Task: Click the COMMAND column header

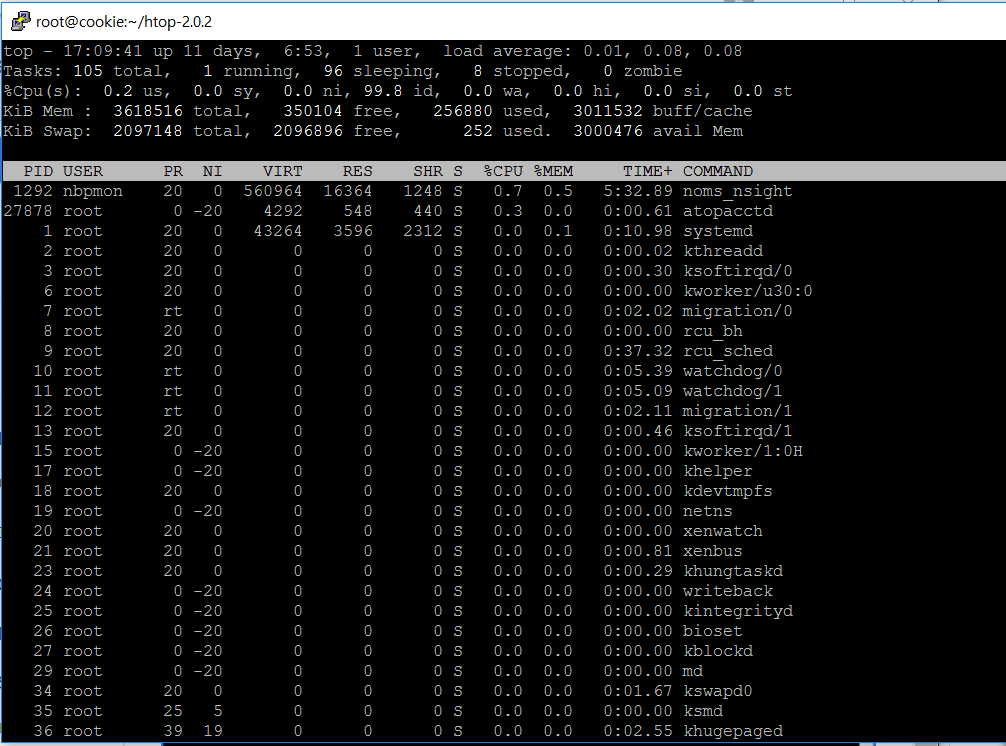Action: 718,171
